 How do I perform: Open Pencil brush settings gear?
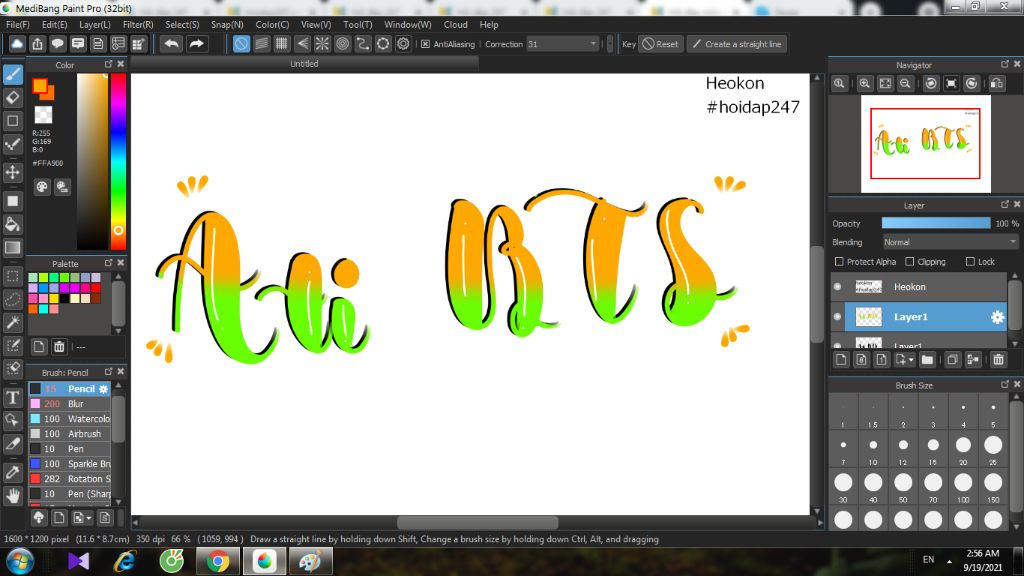click(103, 389)
